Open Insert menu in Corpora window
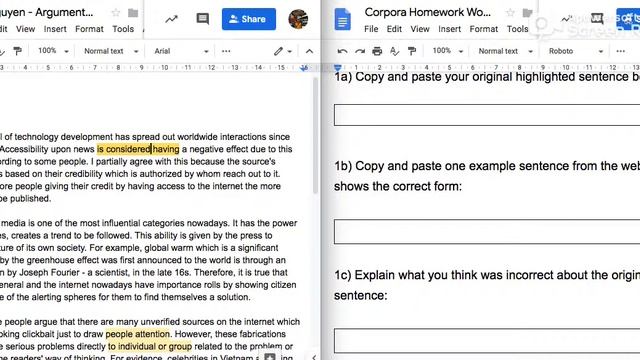 (449, 29)
